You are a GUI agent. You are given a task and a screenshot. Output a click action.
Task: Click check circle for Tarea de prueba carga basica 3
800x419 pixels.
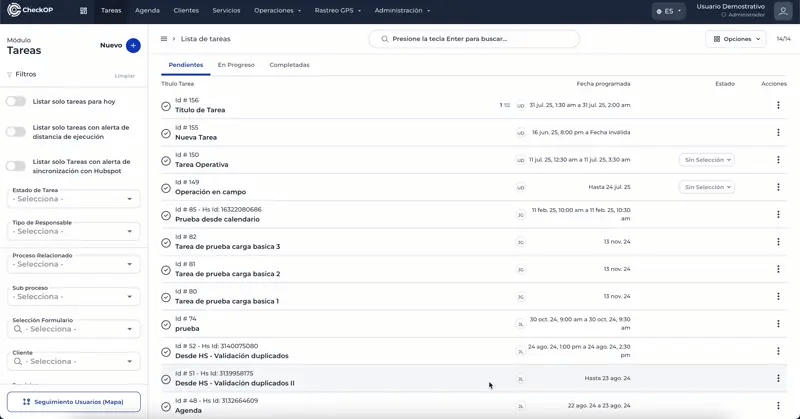[x=166, y=242]
